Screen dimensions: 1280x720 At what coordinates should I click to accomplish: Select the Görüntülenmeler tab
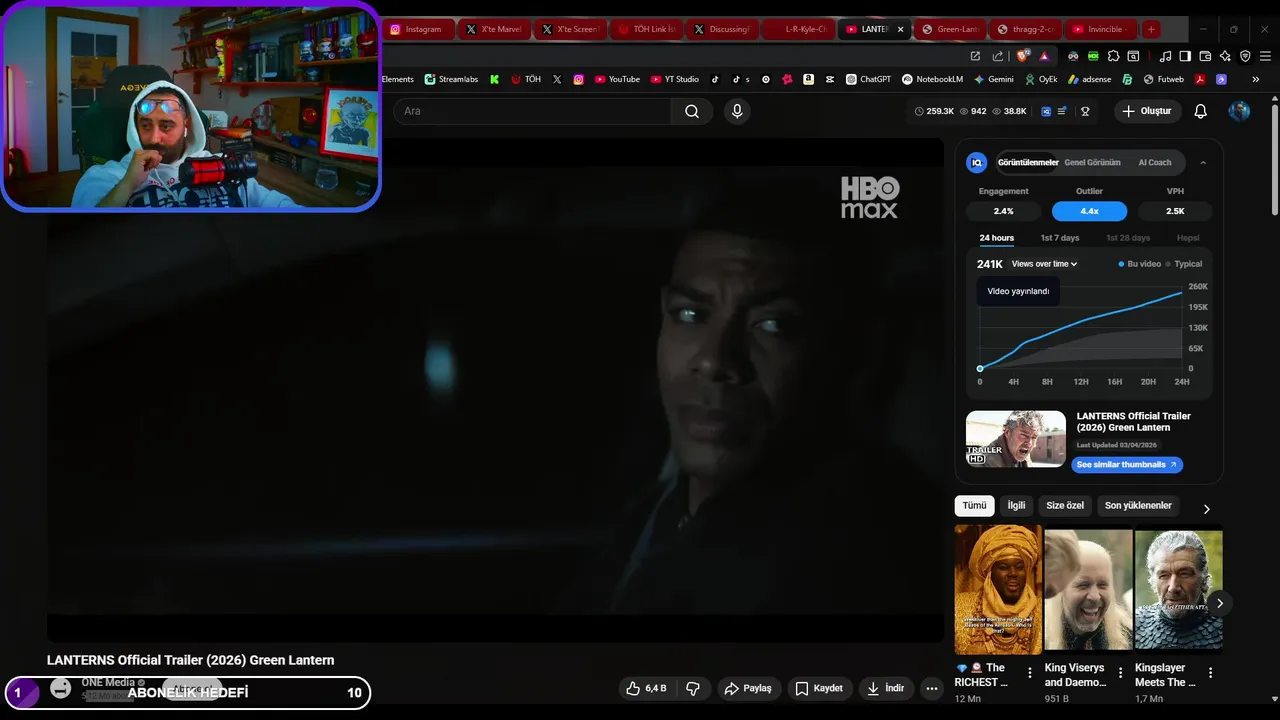(1028, 162)
